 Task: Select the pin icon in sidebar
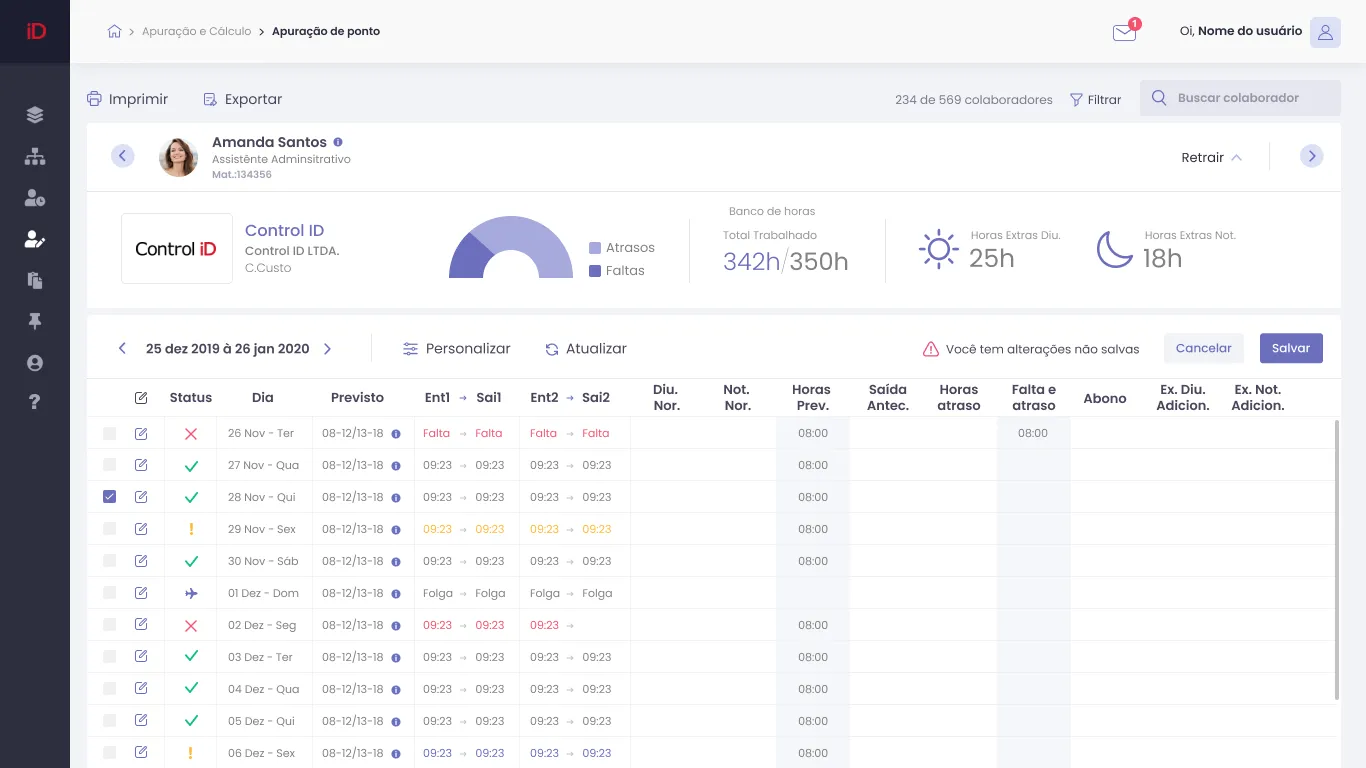pos(35,321)
